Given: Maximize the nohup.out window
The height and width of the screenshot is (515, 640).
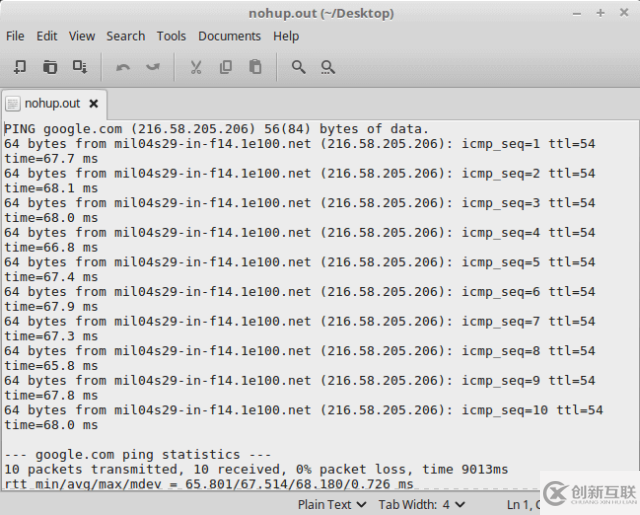Looking at the screenshot, I should [600, 13].
